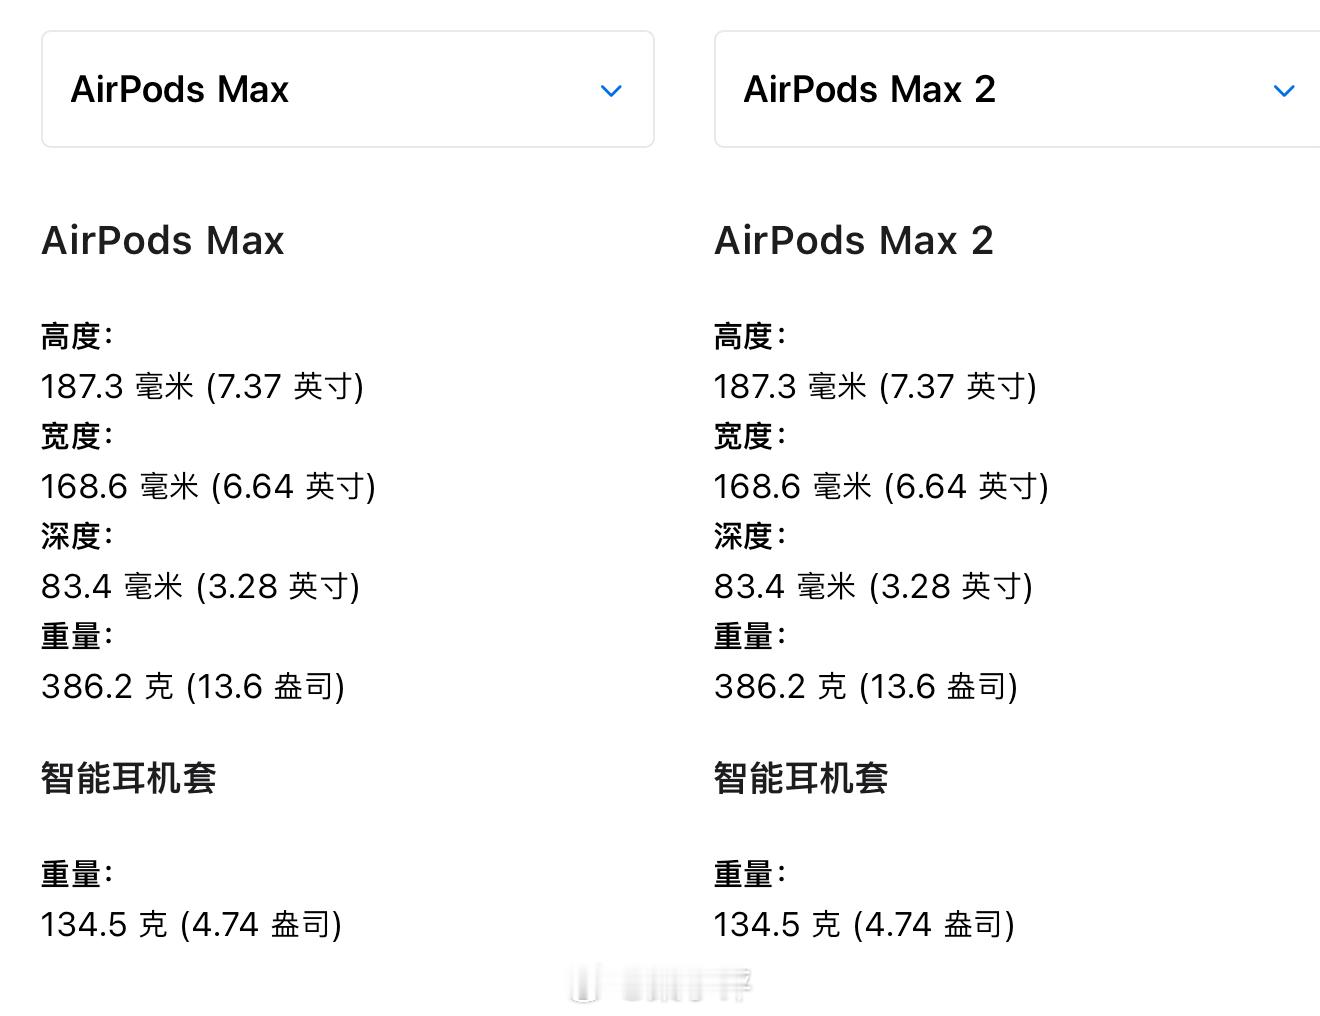
Task: Open the AirPods Max 2 model dropdown
Action: tap(1017, 89)
